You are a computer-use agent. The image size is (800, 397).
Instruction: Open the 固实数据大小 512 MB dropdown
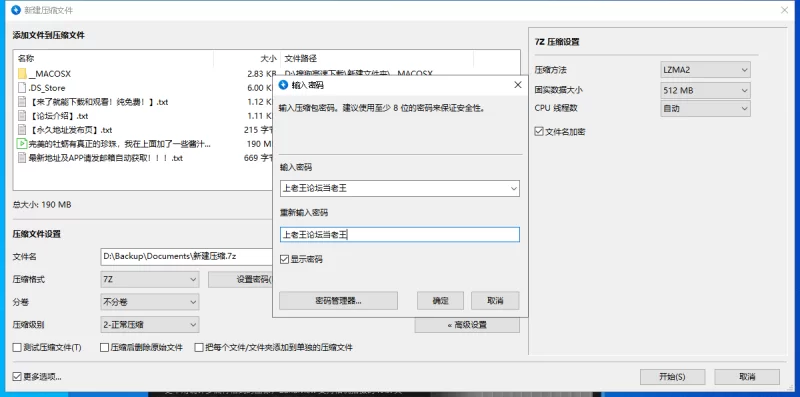pos(705,90)
